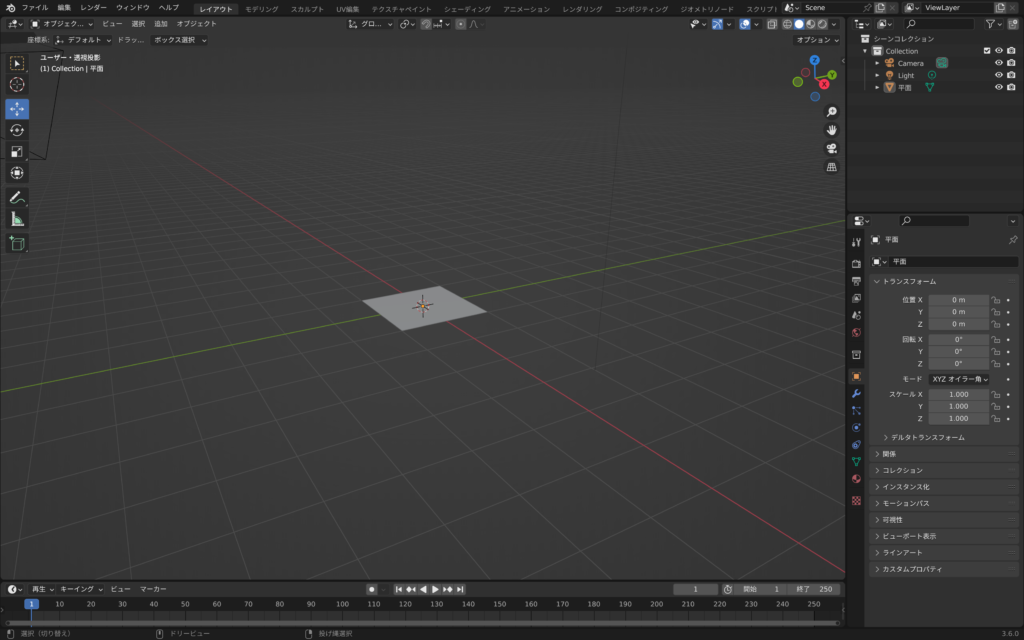Image resolution: width=1024 pixels, height=640 pixels.
Task: Switch to the モデリング workspace tab
Action: [x=261, y=9]
